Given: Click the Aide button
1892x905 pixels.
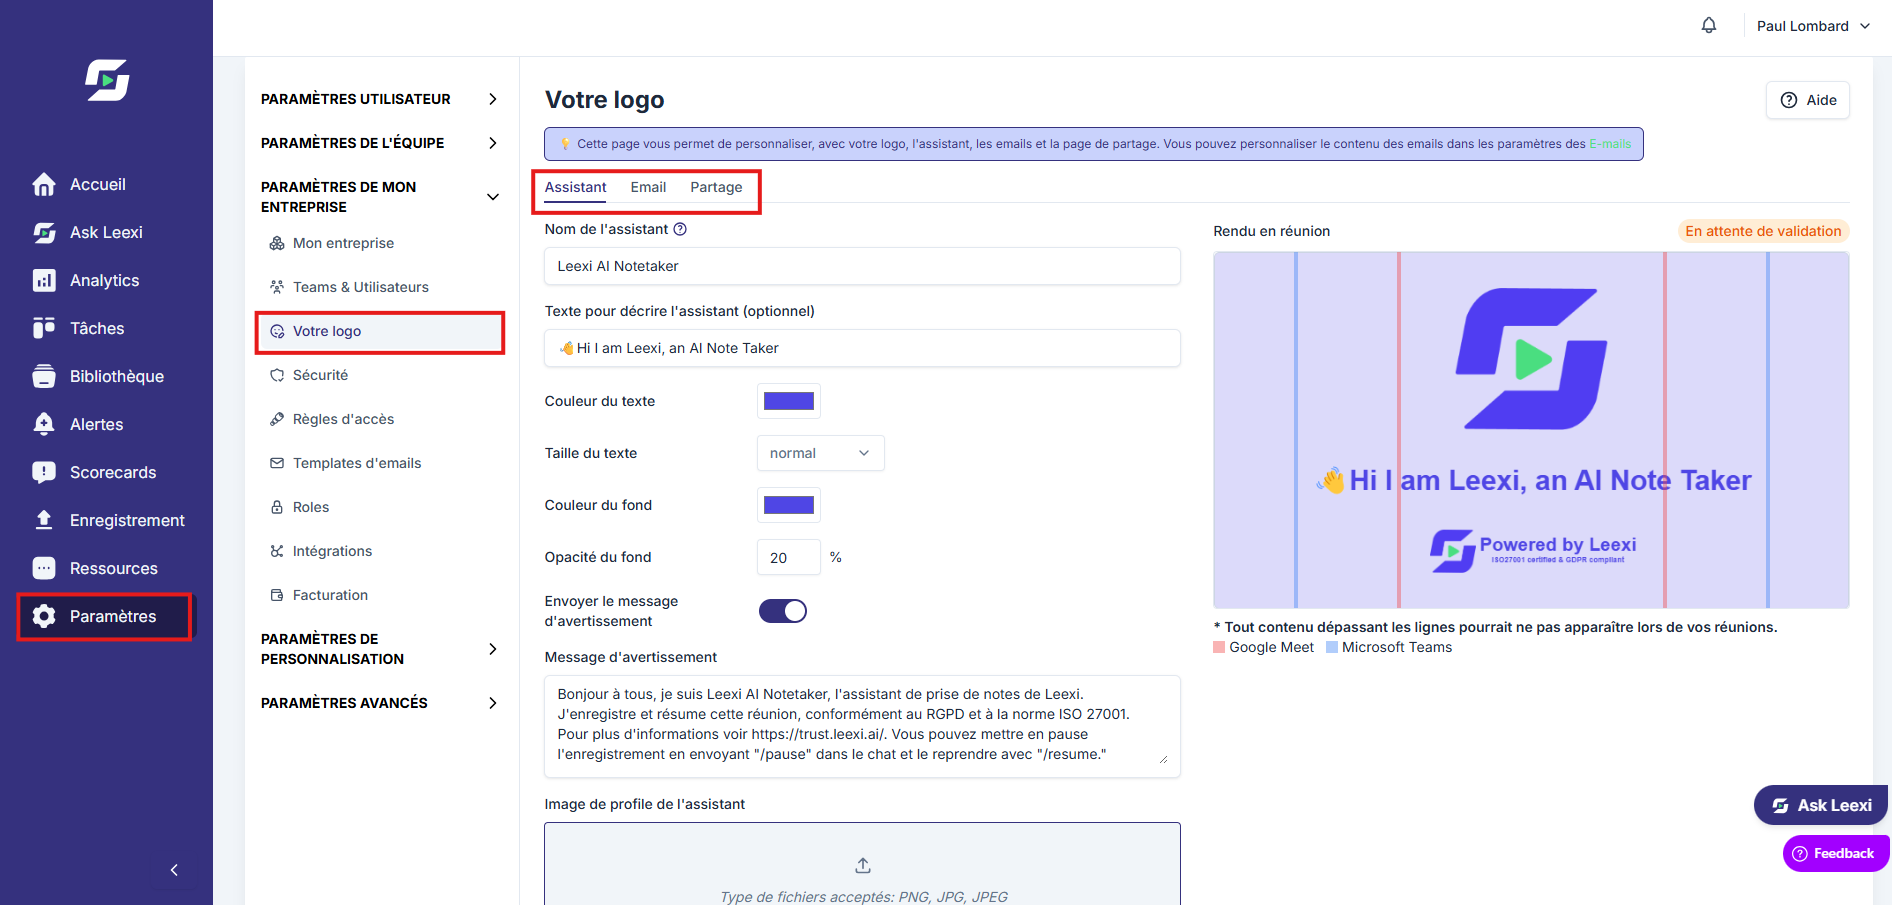Looking at the screenshot, I should (x=1808, y=100).
